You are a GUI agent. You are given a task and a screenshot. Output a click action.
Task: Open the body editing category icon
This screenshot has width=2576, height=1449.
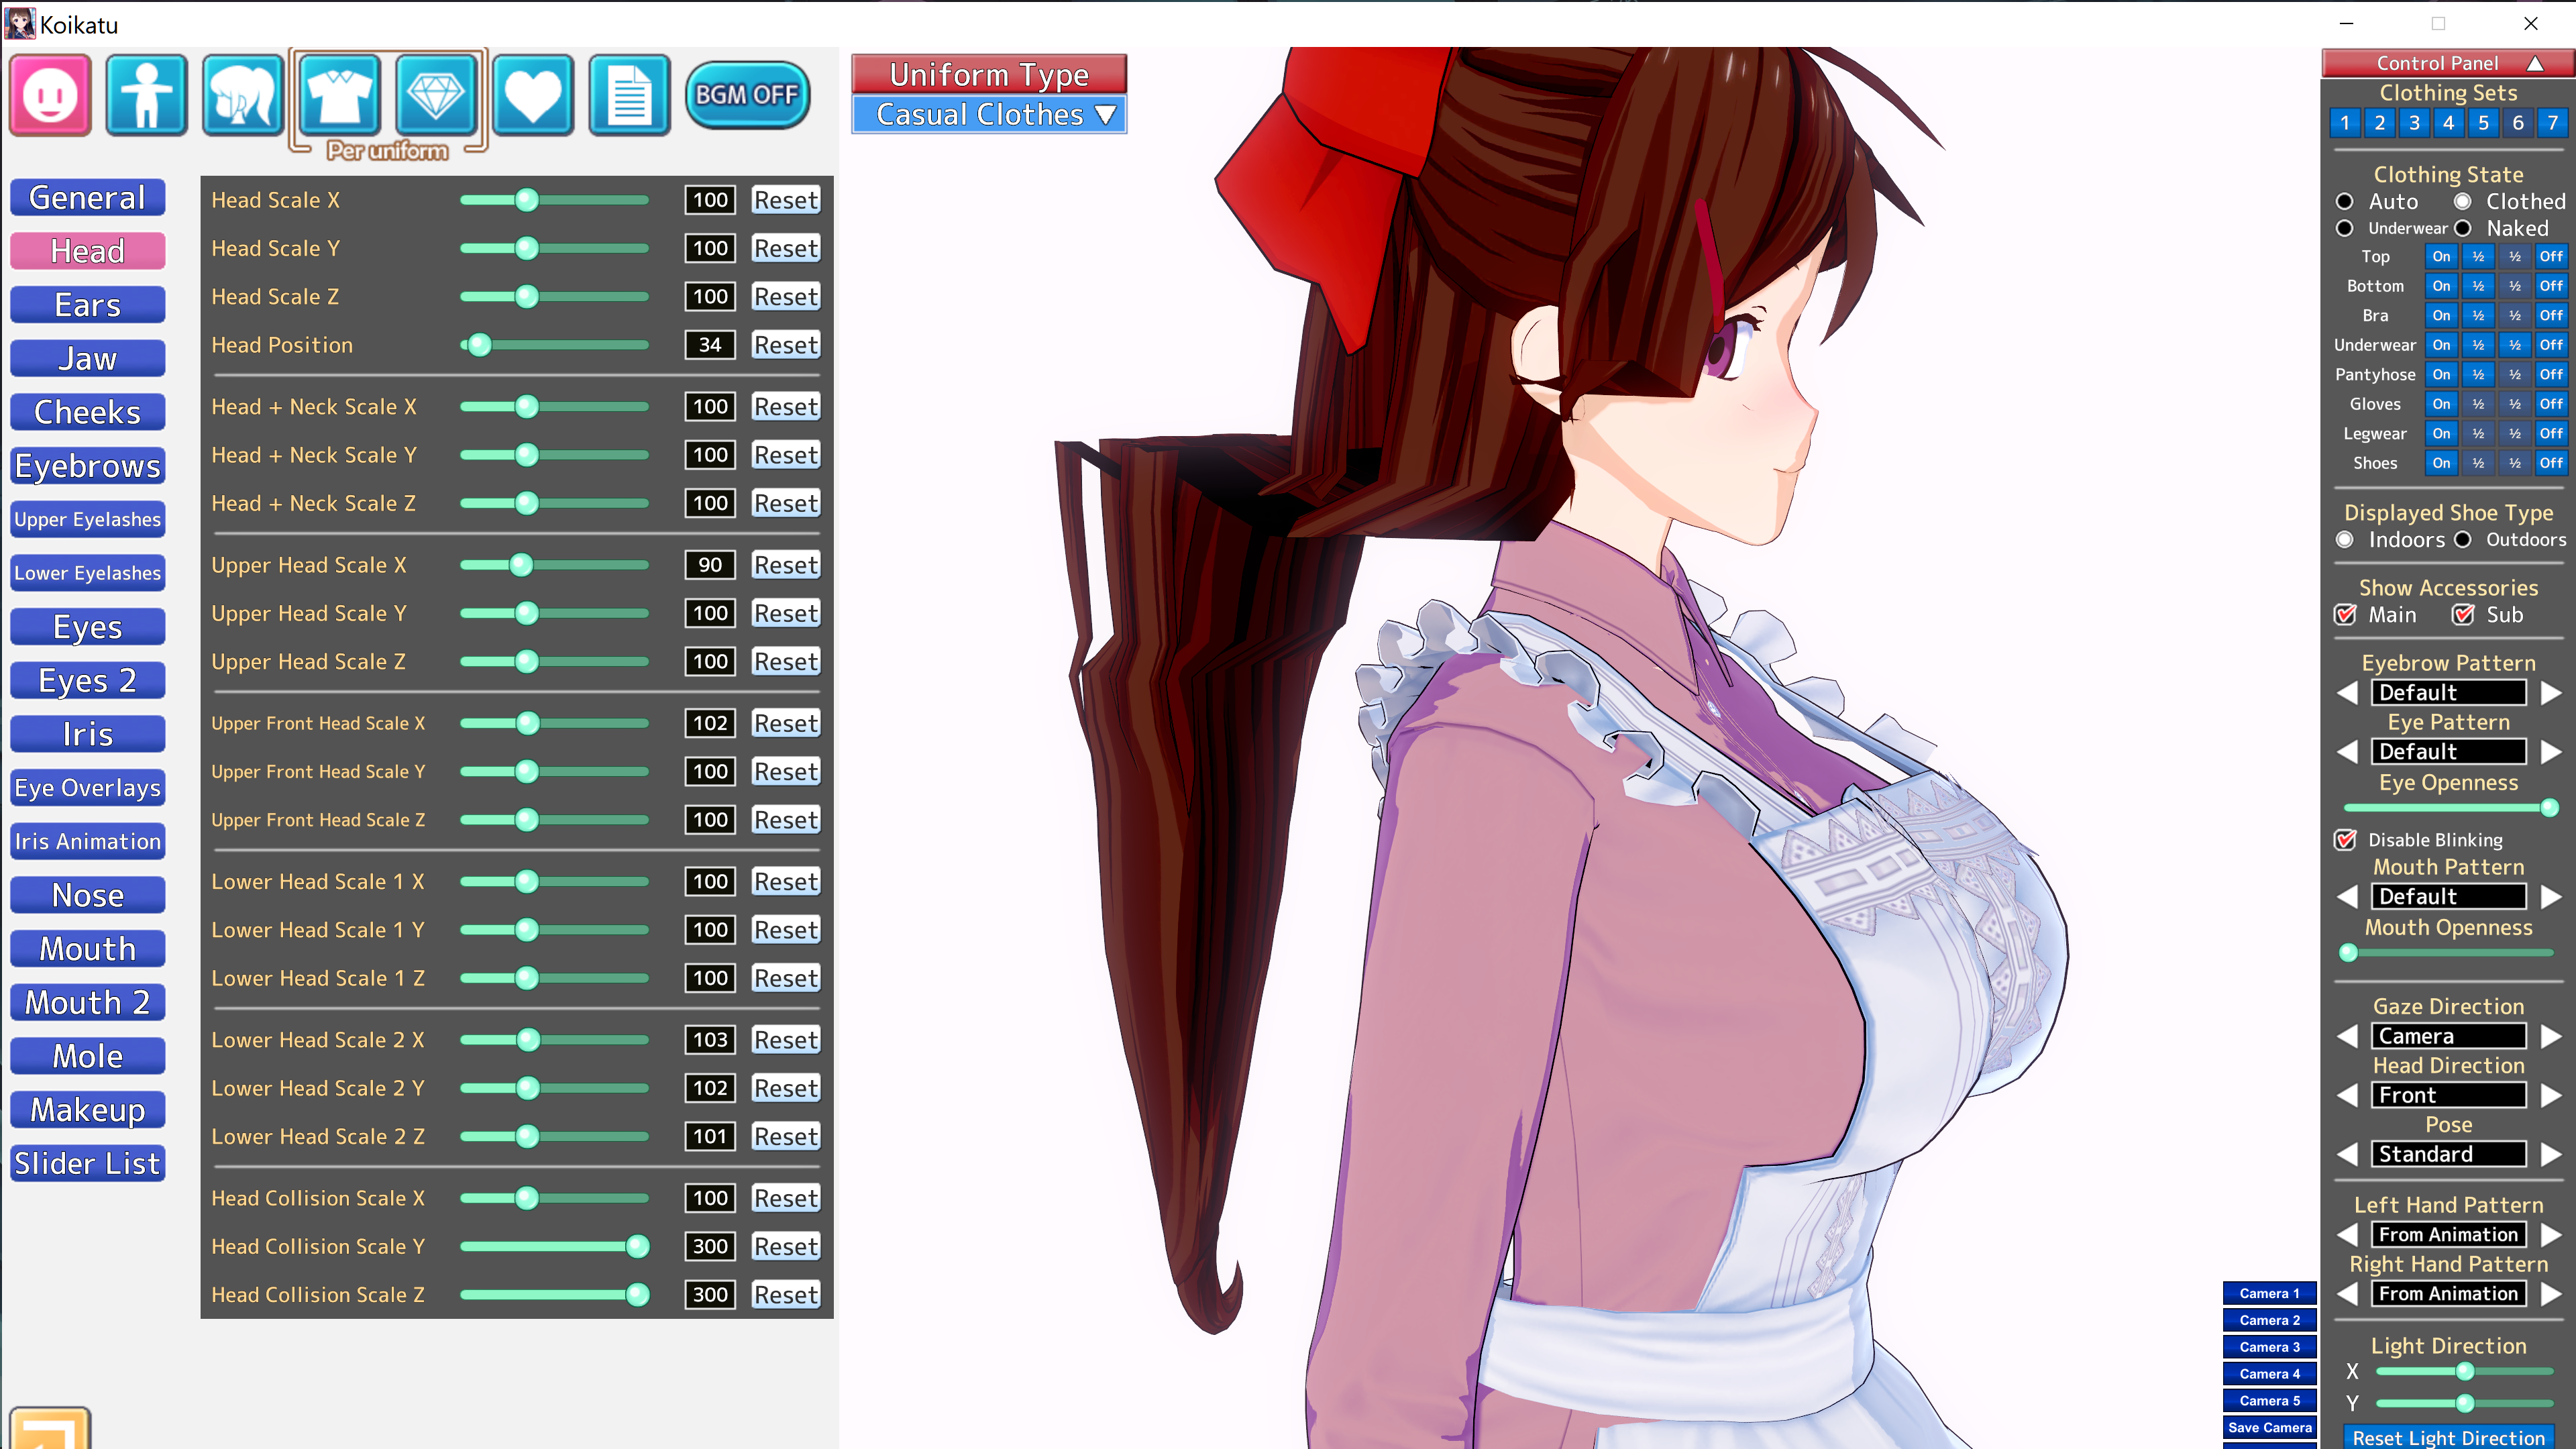point(146,95)
